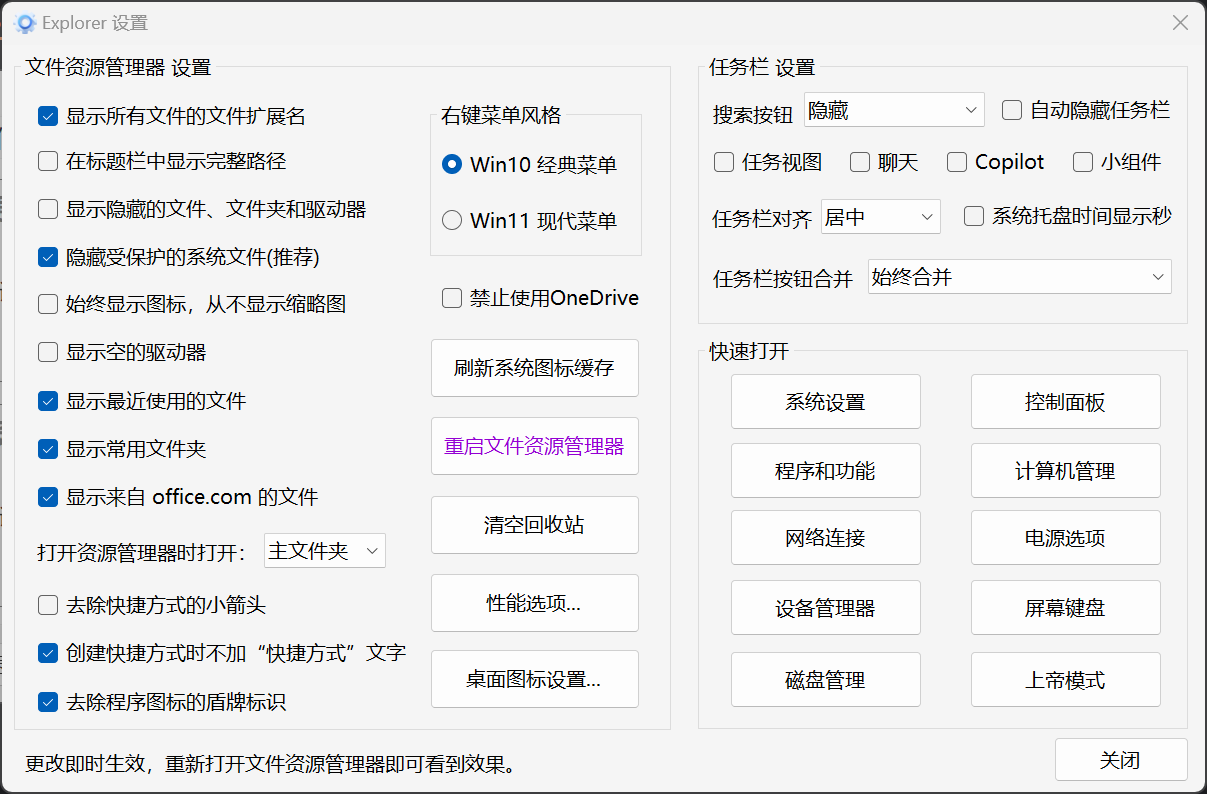Enable 始终显示图标，从不显示缩略图
The height and width of the screenshot is (794, 1207).
(47, 304)
